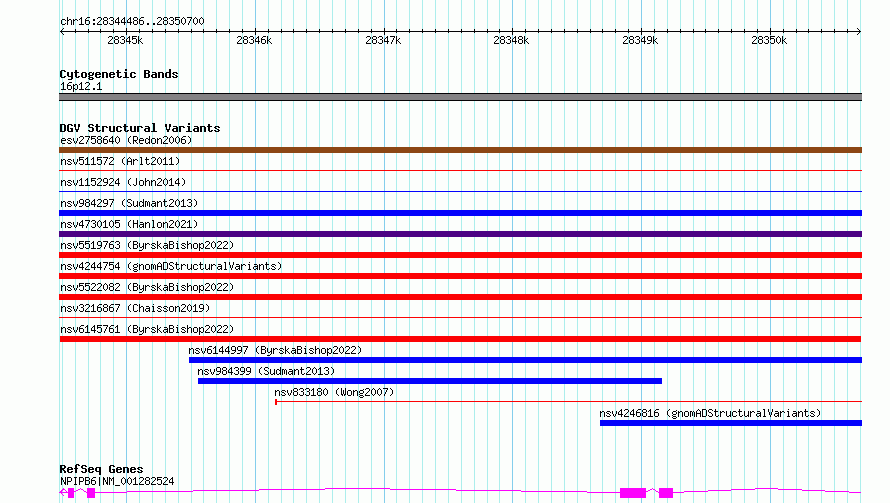Image resolution: width=890 pixels, height=503 pixels.
Task: Click the 28349k ruler mark
Action: pos(640,40)
